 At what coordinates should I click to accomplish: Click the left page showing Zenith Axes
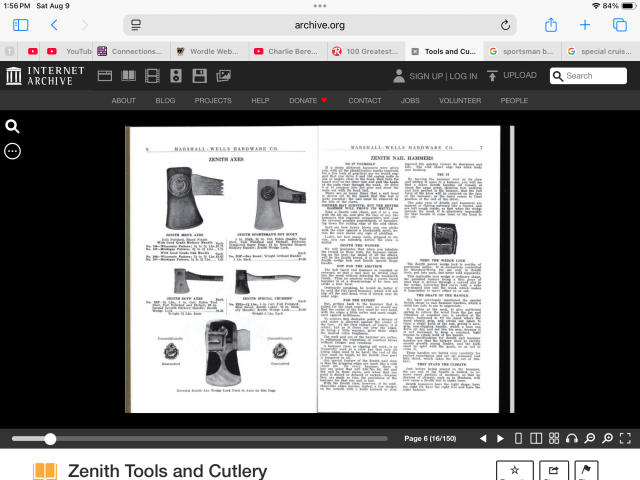point(222,269)
